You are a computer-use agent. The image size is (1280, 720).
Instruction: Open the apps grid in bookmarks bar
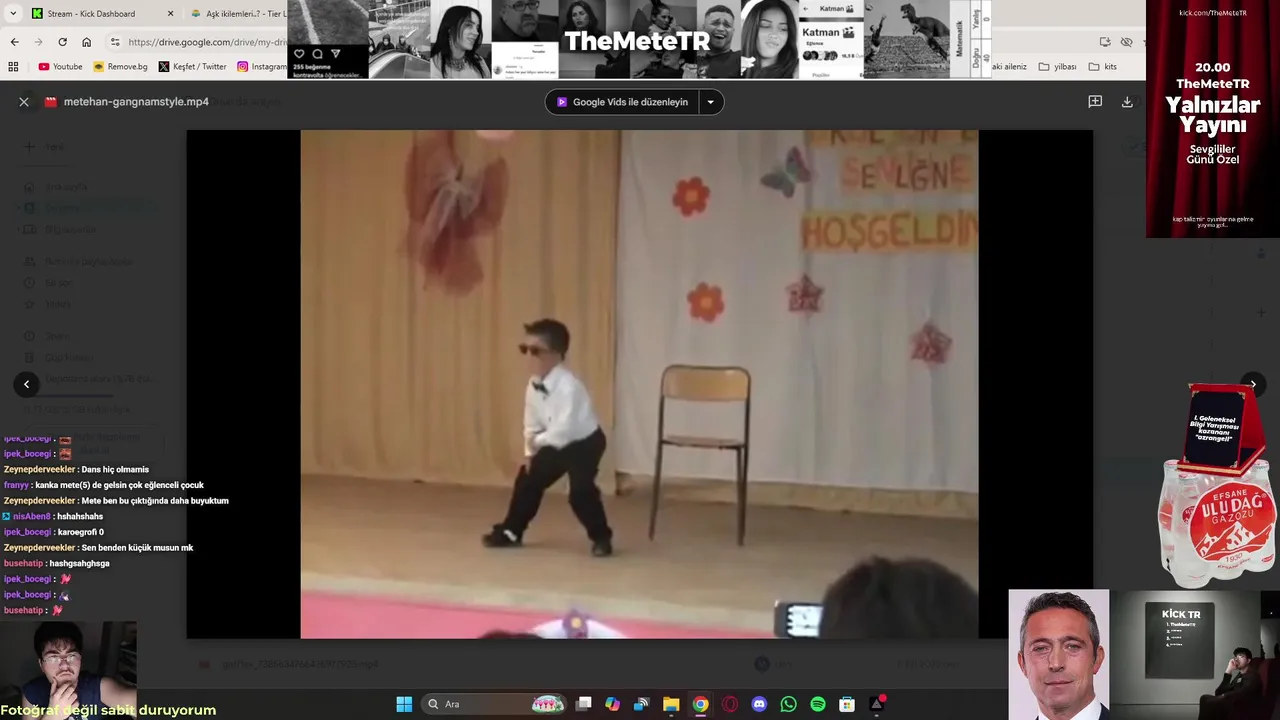pyautogui.click(x=13, y=67)
